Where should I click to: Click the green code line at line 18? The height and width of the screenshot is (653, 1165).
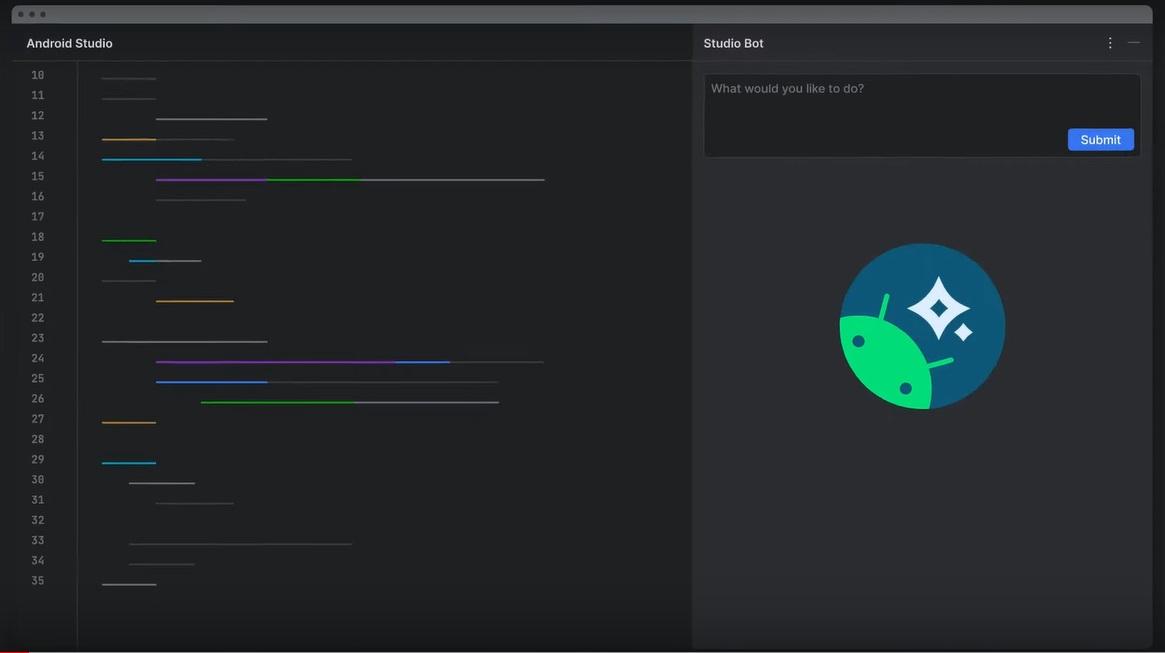tap(128, 238)
